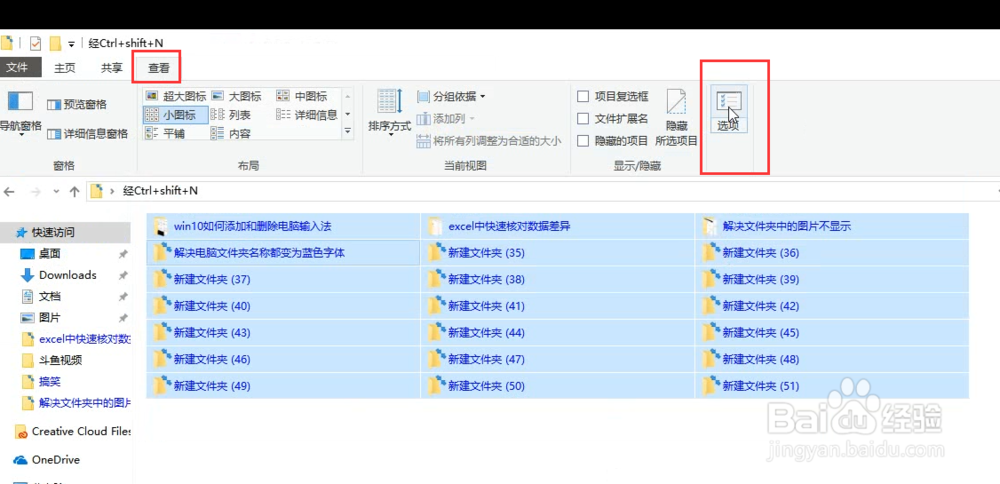Screen dimensions: 1000x484
Task: Open the 分组依据 group by dropdown
Action: (451, 96)
